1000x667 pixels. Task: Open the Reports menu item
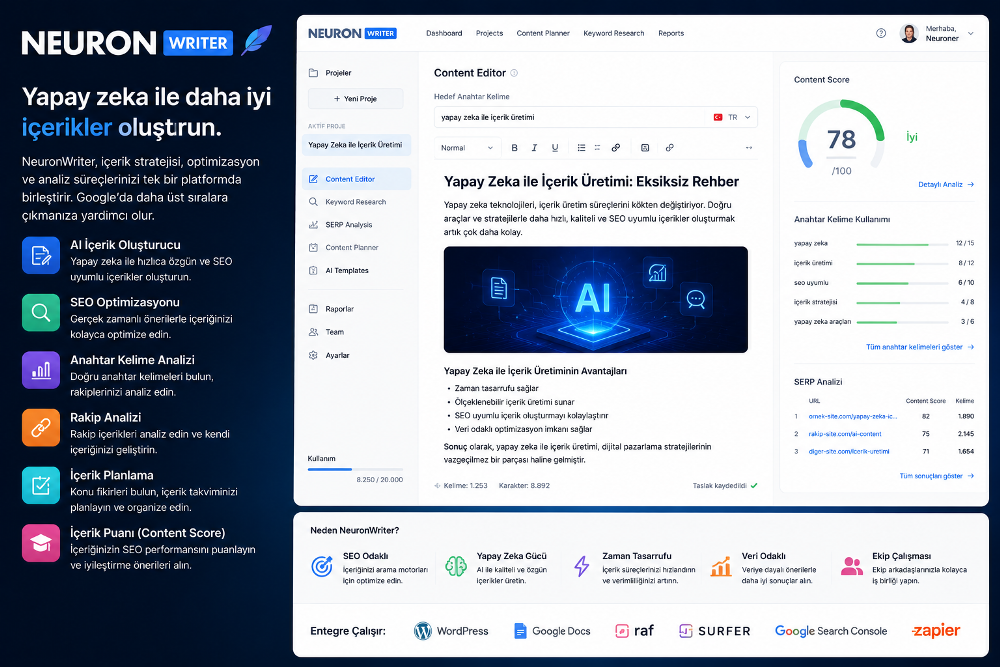pos(671,33)
